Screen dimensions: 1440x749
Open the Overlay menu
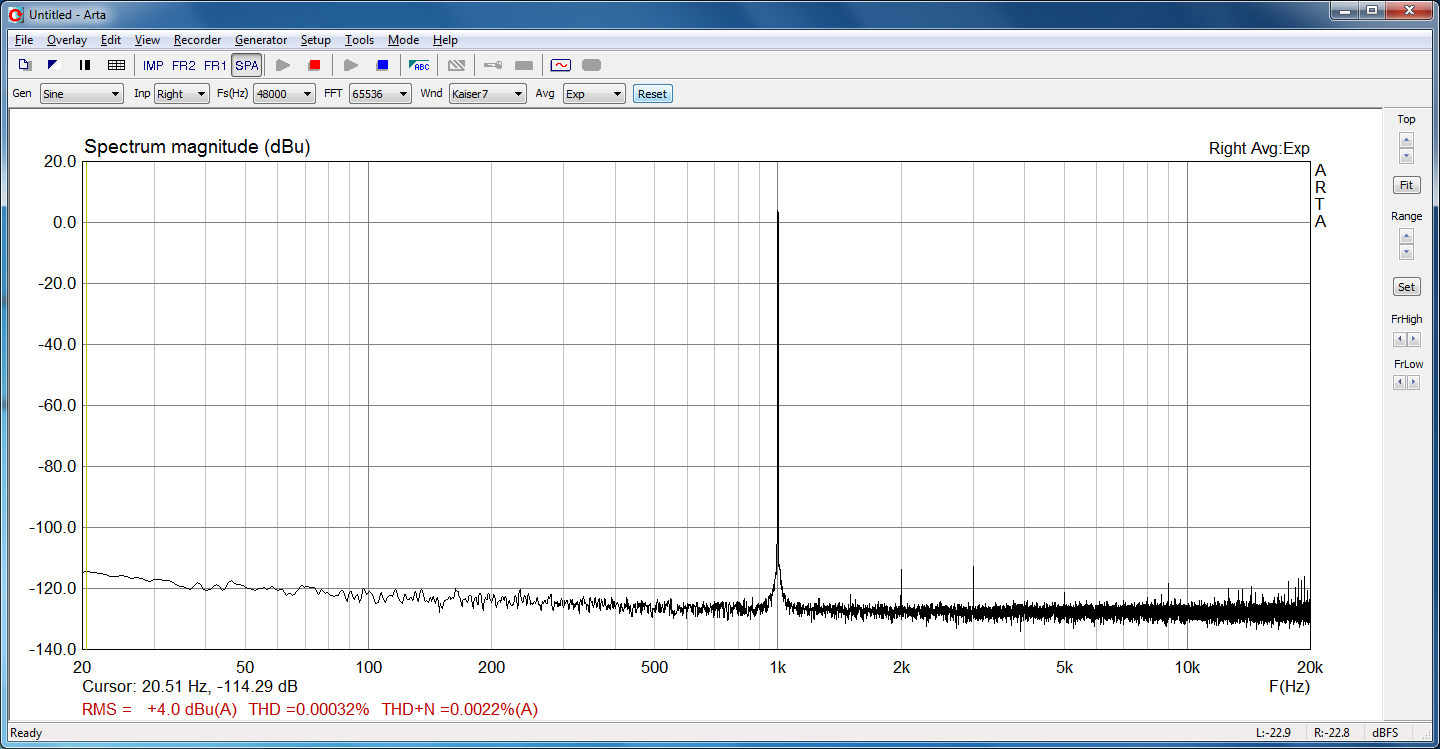click(x=67, y=40)
